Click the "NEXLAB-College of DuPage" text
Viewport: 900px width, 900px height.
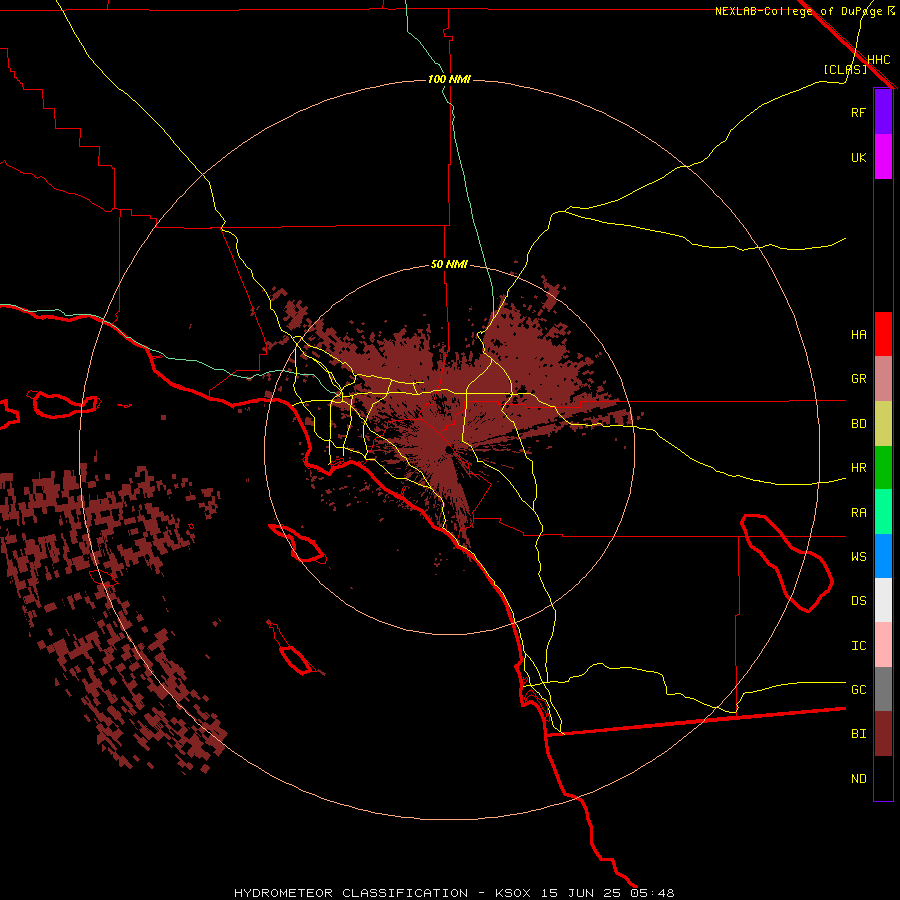point(798,11)
